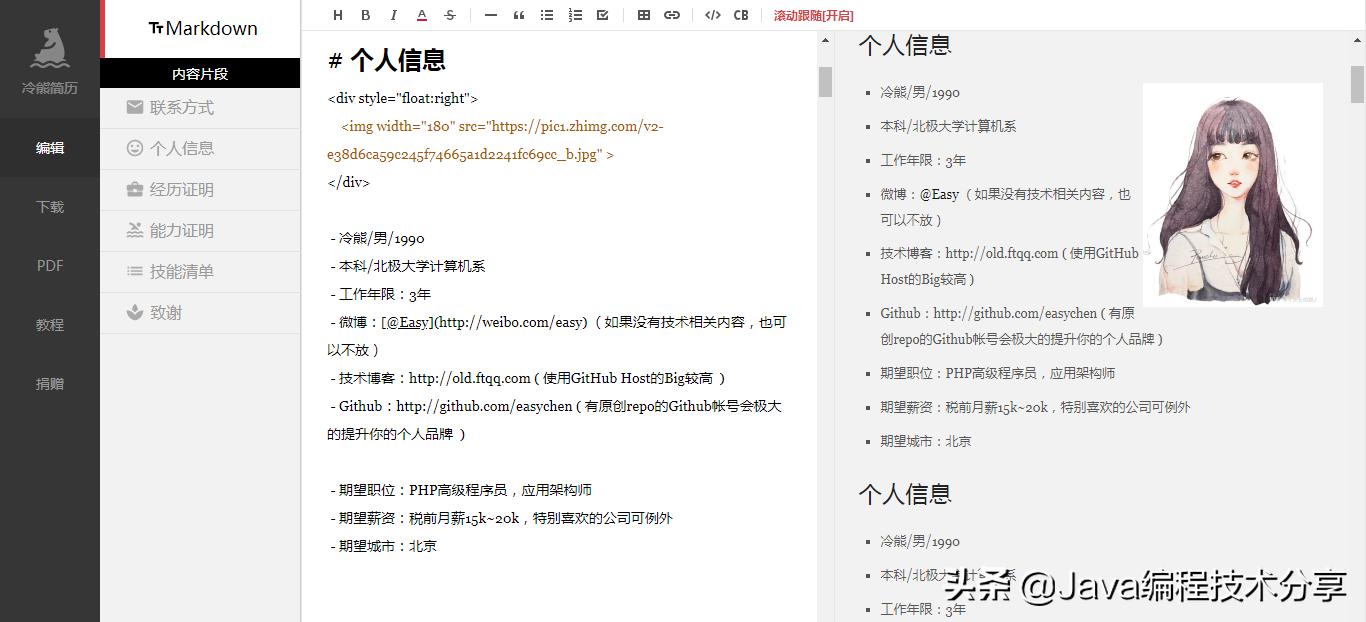Insert a code block with the CB icon
1366x622 pixels.
pyautogui.click(x=741, y=15)
